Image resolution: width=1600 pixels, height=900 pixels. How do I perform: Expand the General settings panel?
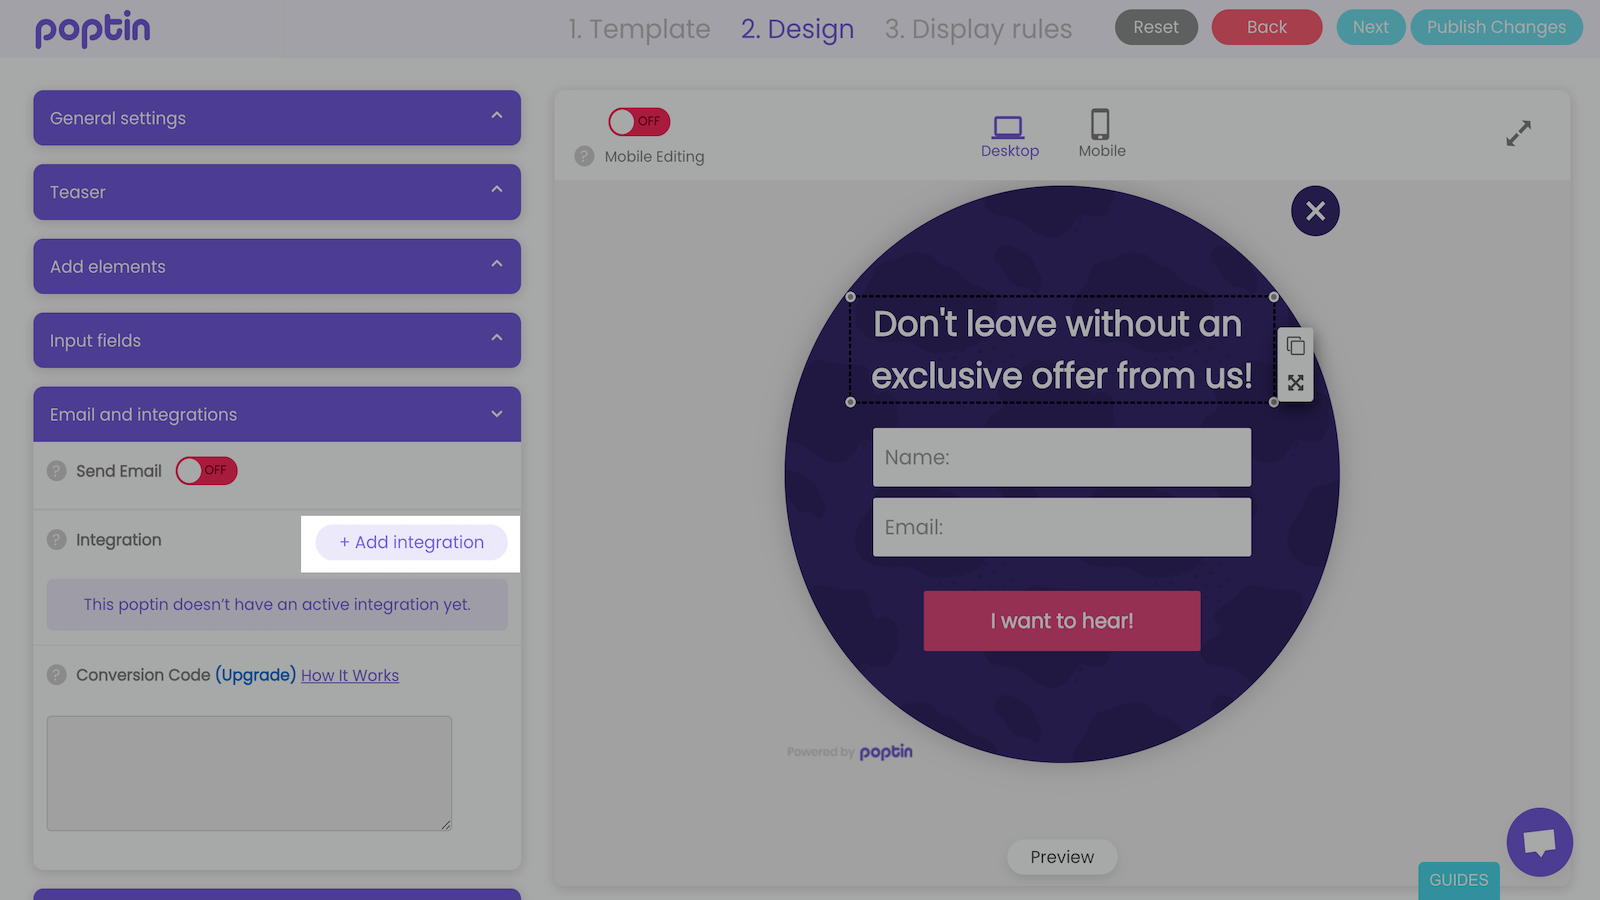pyautogui.click(x=277, y=118)
